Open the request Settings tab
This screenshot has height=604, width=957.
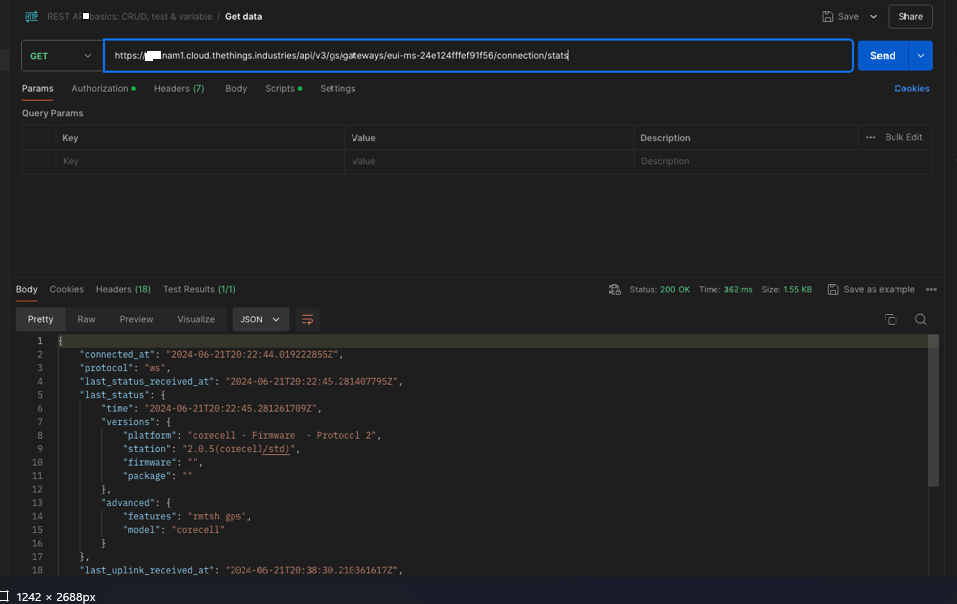click(338, 88)
